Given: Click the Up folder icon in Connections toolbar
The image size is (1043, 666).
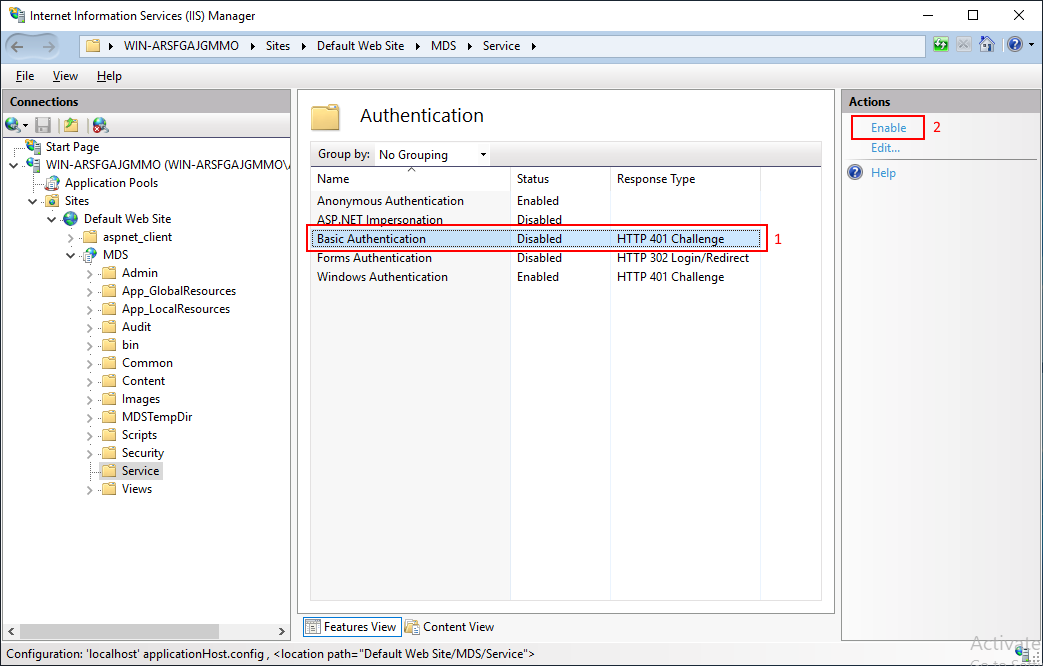Looking at the screenshot, I should pyautogui.click(x=71, y=125).
